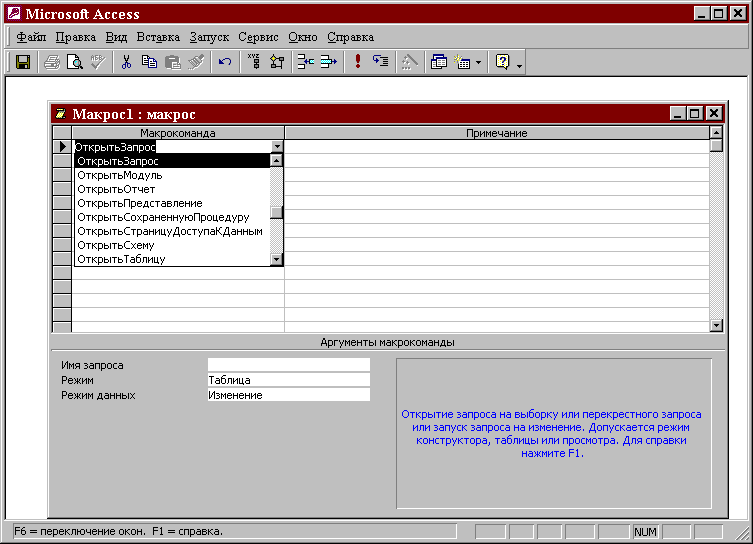Click the Имя запроса label
This screenshot has width=753, height=544.
[x=92, y=365]
